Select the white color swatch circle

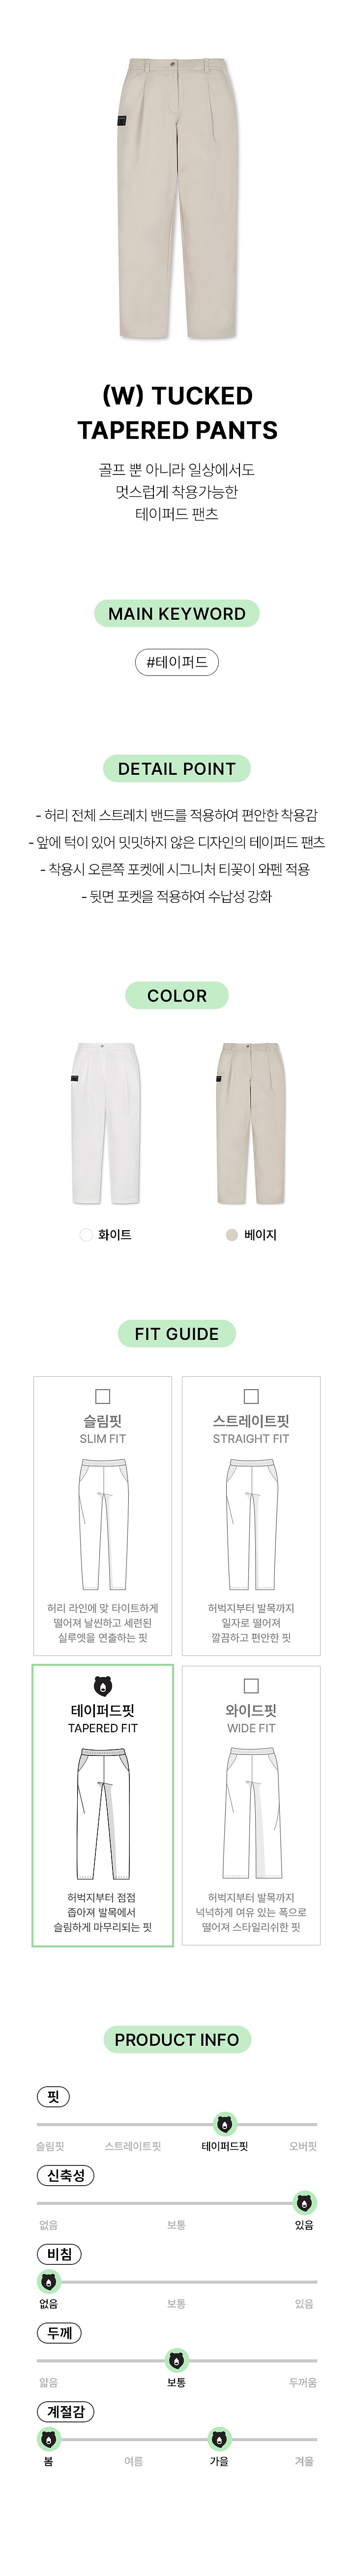pos(86,1235)
